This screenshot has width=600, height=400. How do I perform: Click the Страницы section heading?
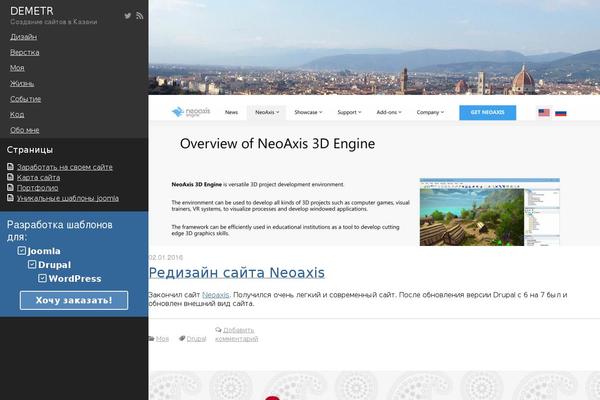click(x=30, y=150)
